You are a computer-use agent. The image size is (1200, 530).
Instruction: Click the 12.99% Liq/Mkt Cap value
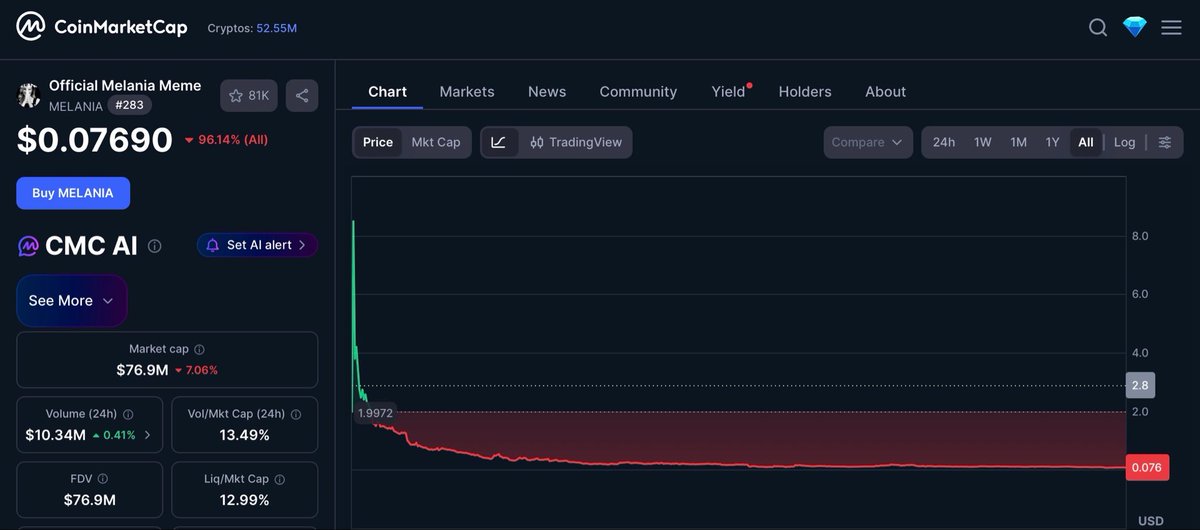(x=245, y=500)
